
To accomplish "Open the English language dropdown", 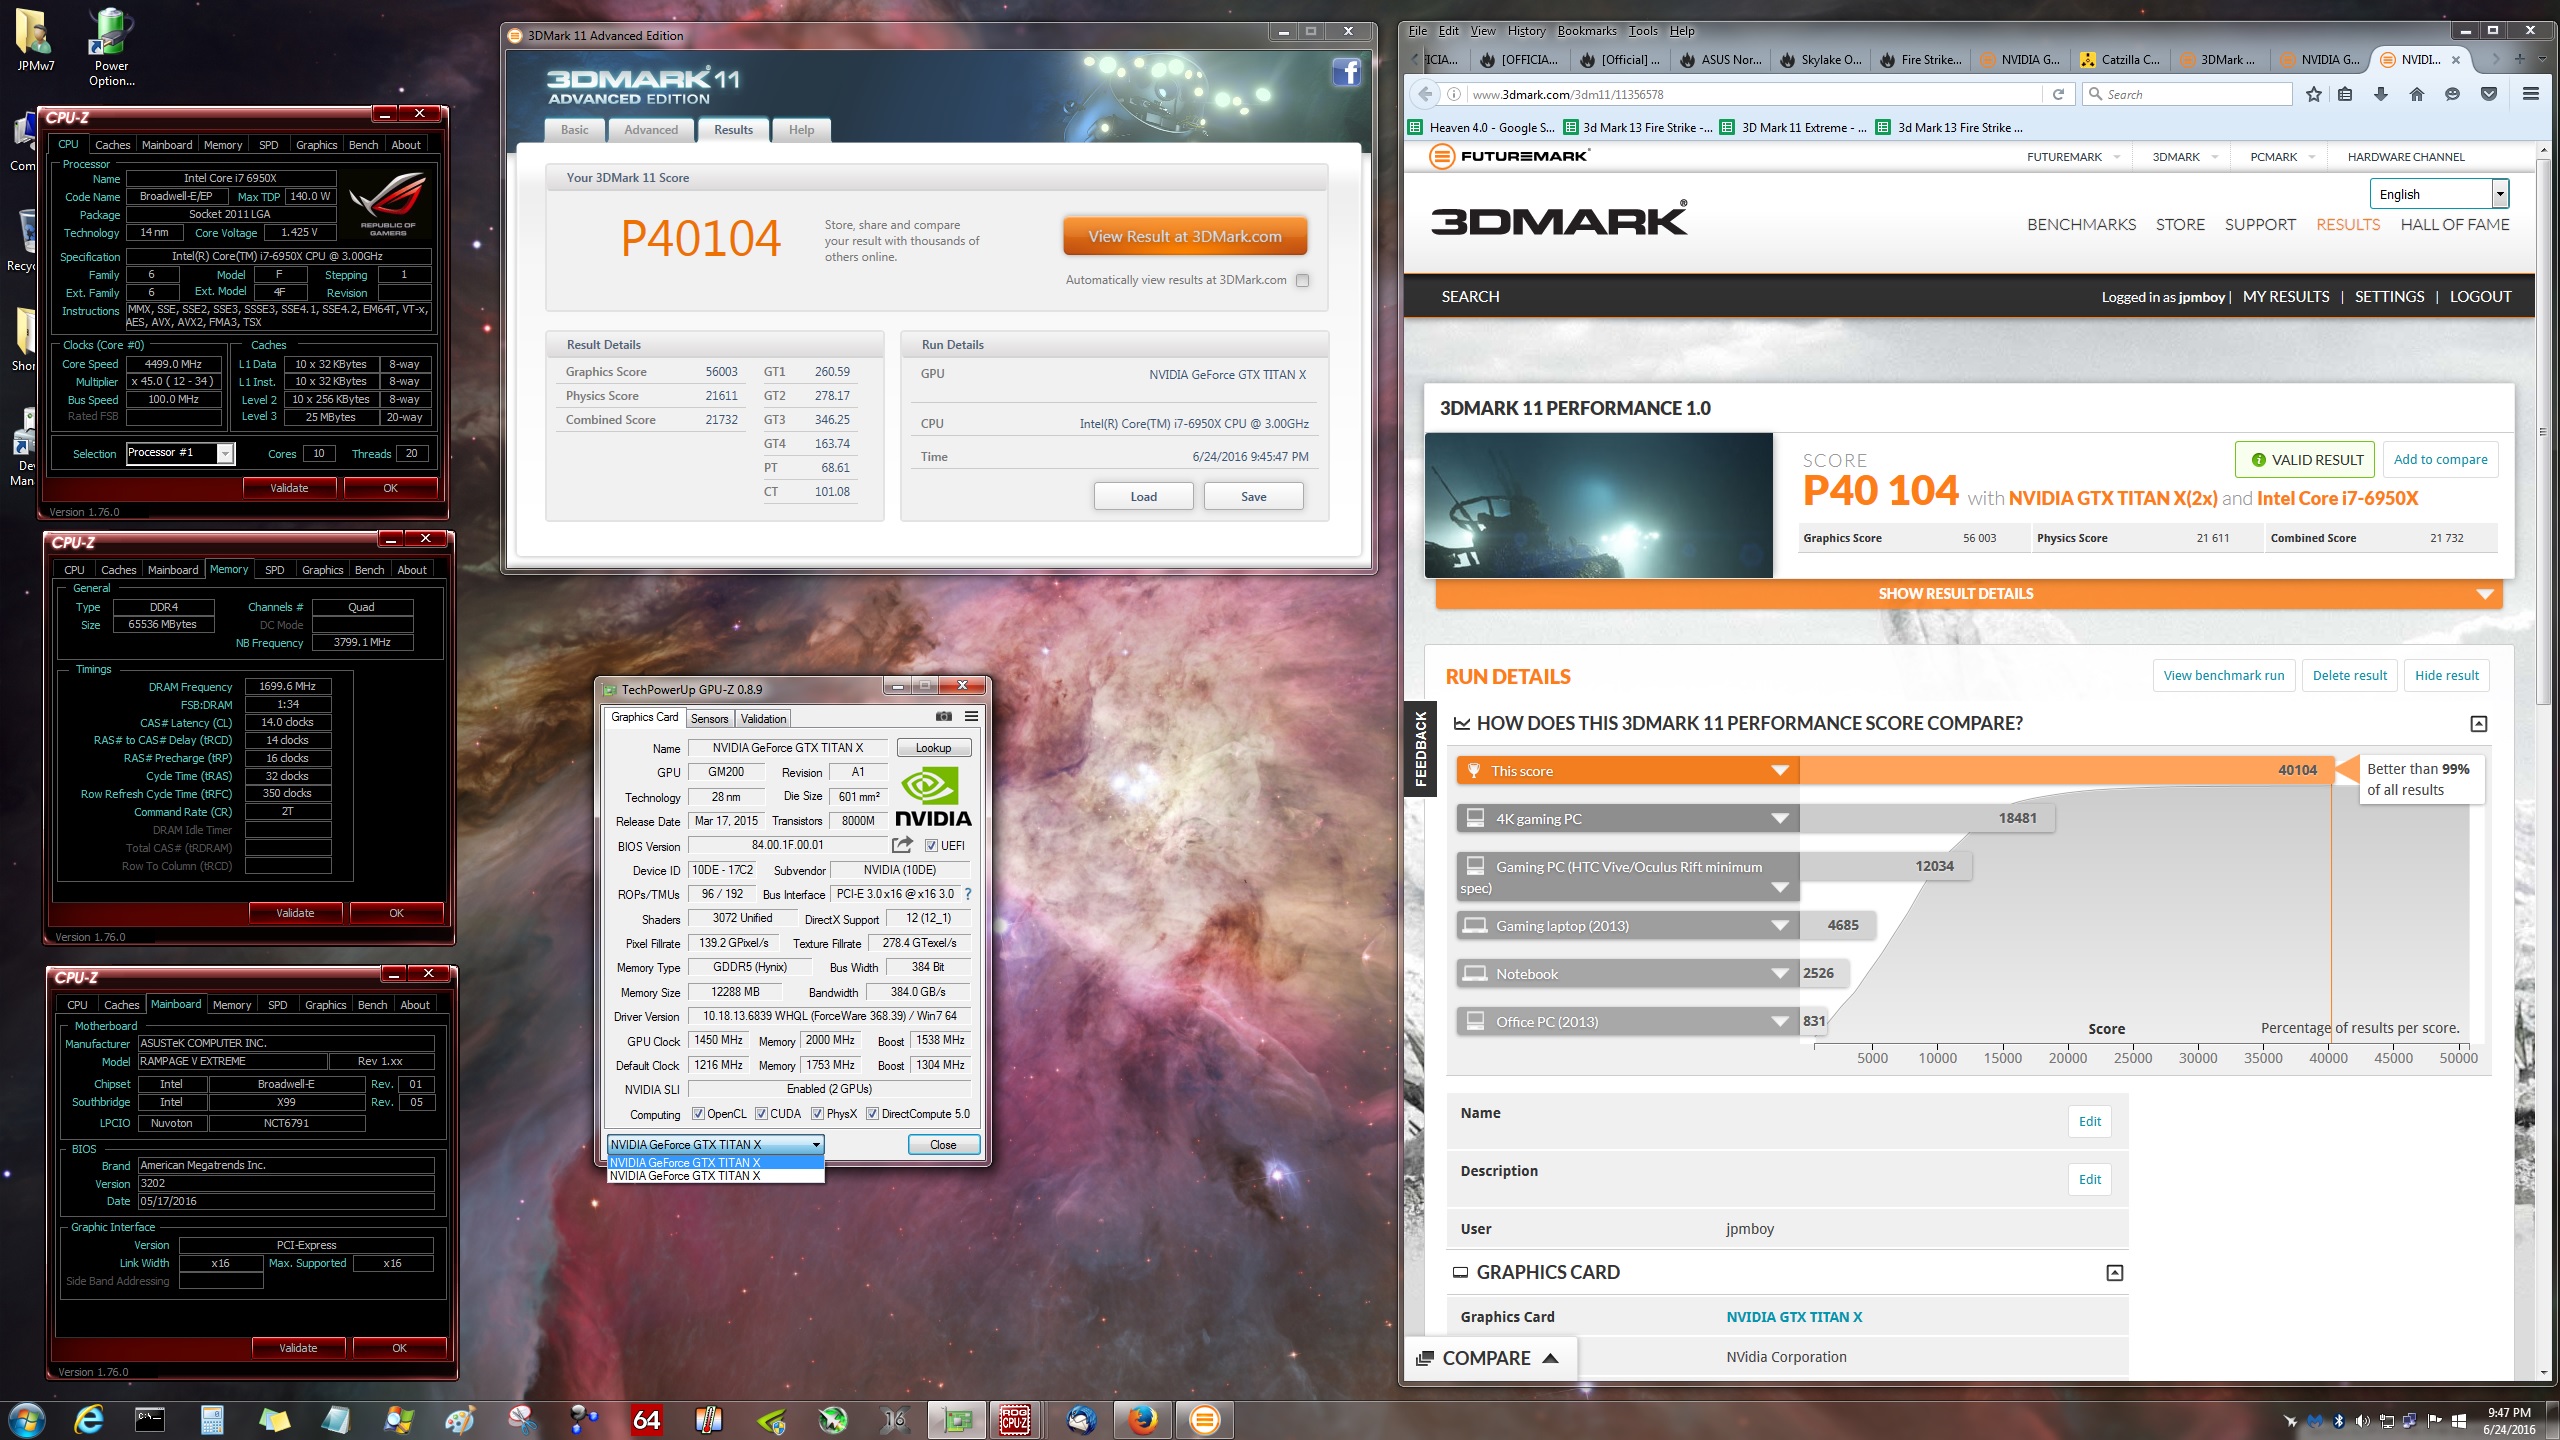I will tap(2439, 194).
